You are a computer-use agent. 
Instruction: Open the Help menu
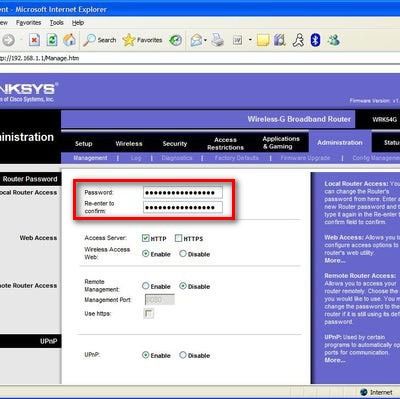coord(78,23)
